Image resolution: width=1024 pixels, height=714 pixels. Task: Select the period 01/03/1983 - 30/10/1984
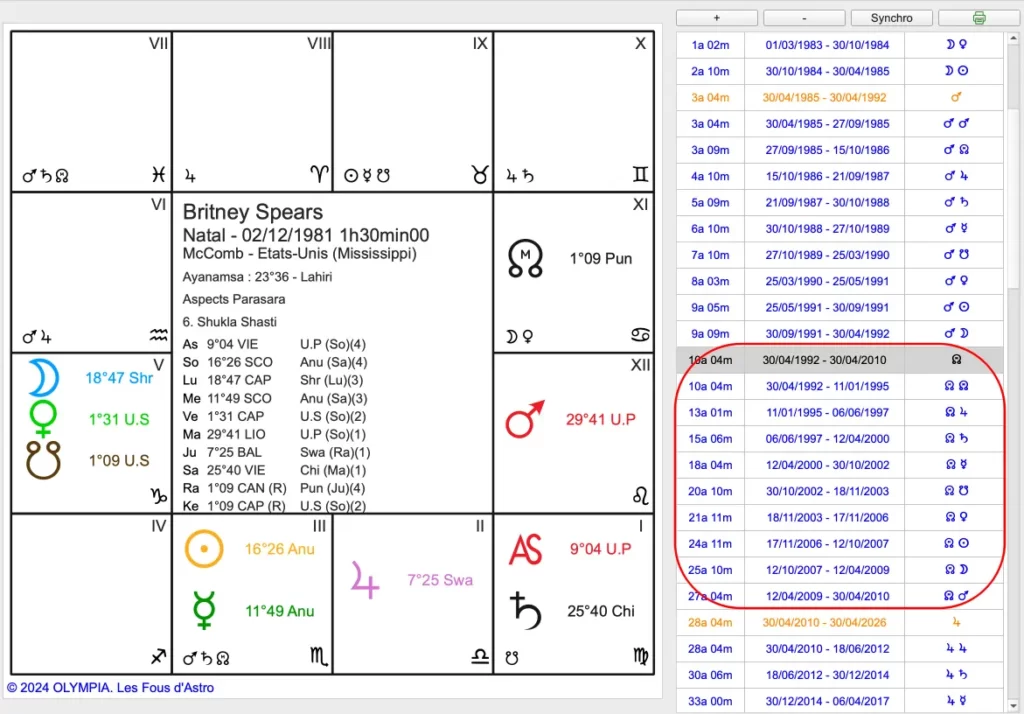840,45
